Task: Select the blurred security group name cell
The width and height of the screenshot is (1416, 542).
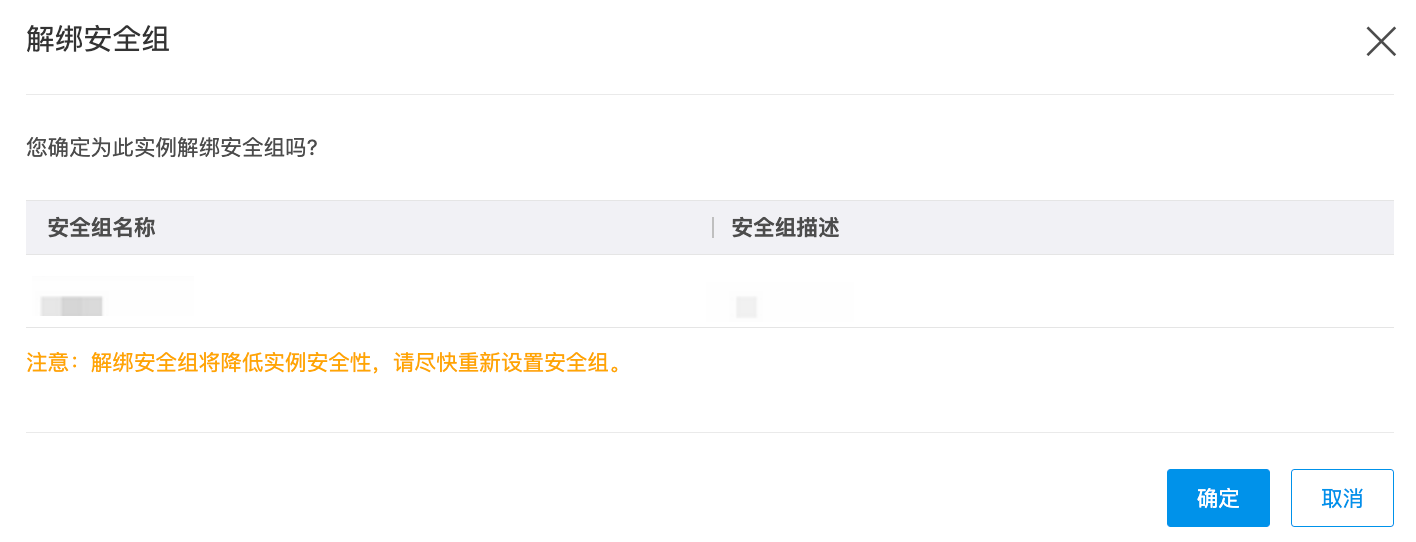Action: (x=72, y=306)
